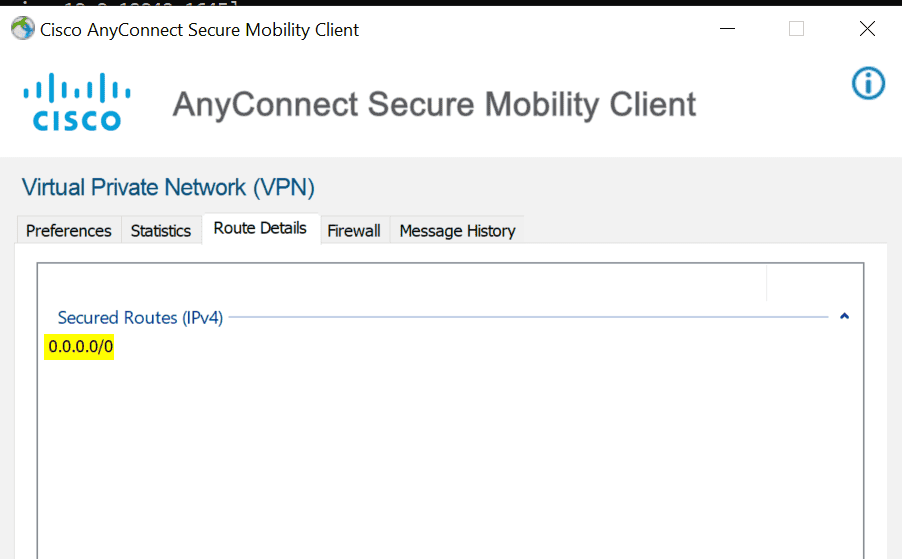Switch to the Preferences tab
This screenshot has height=559, width=902.
(x=69, y=231)
